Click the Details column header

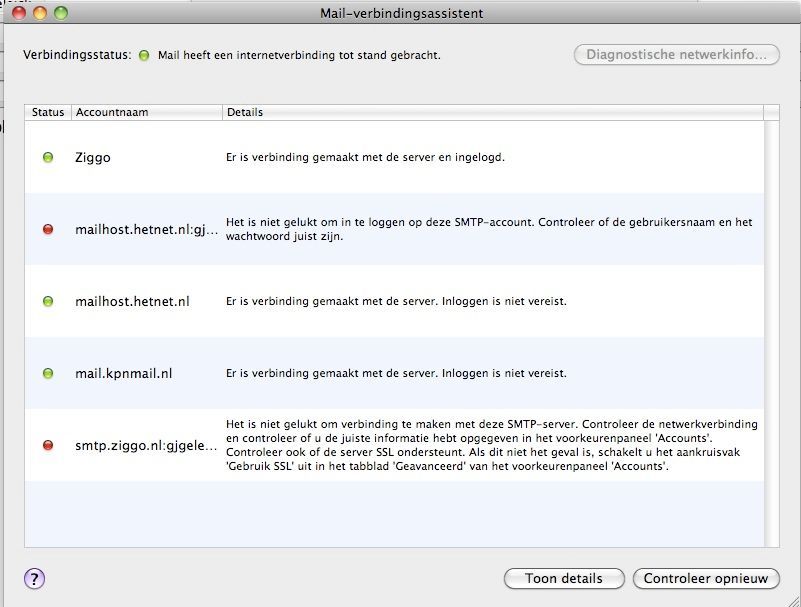[492, 112]
